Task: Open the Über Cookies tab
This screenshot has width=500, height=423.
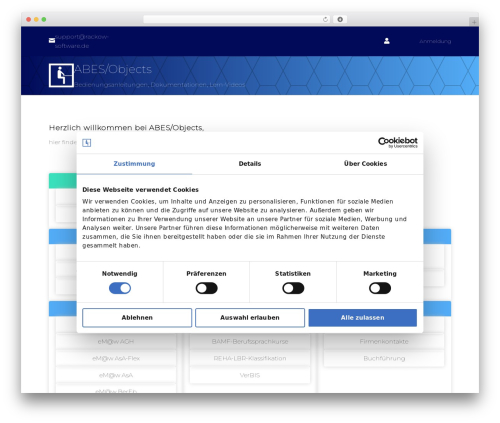Action: pyautogui.click(x=365, y=164)
